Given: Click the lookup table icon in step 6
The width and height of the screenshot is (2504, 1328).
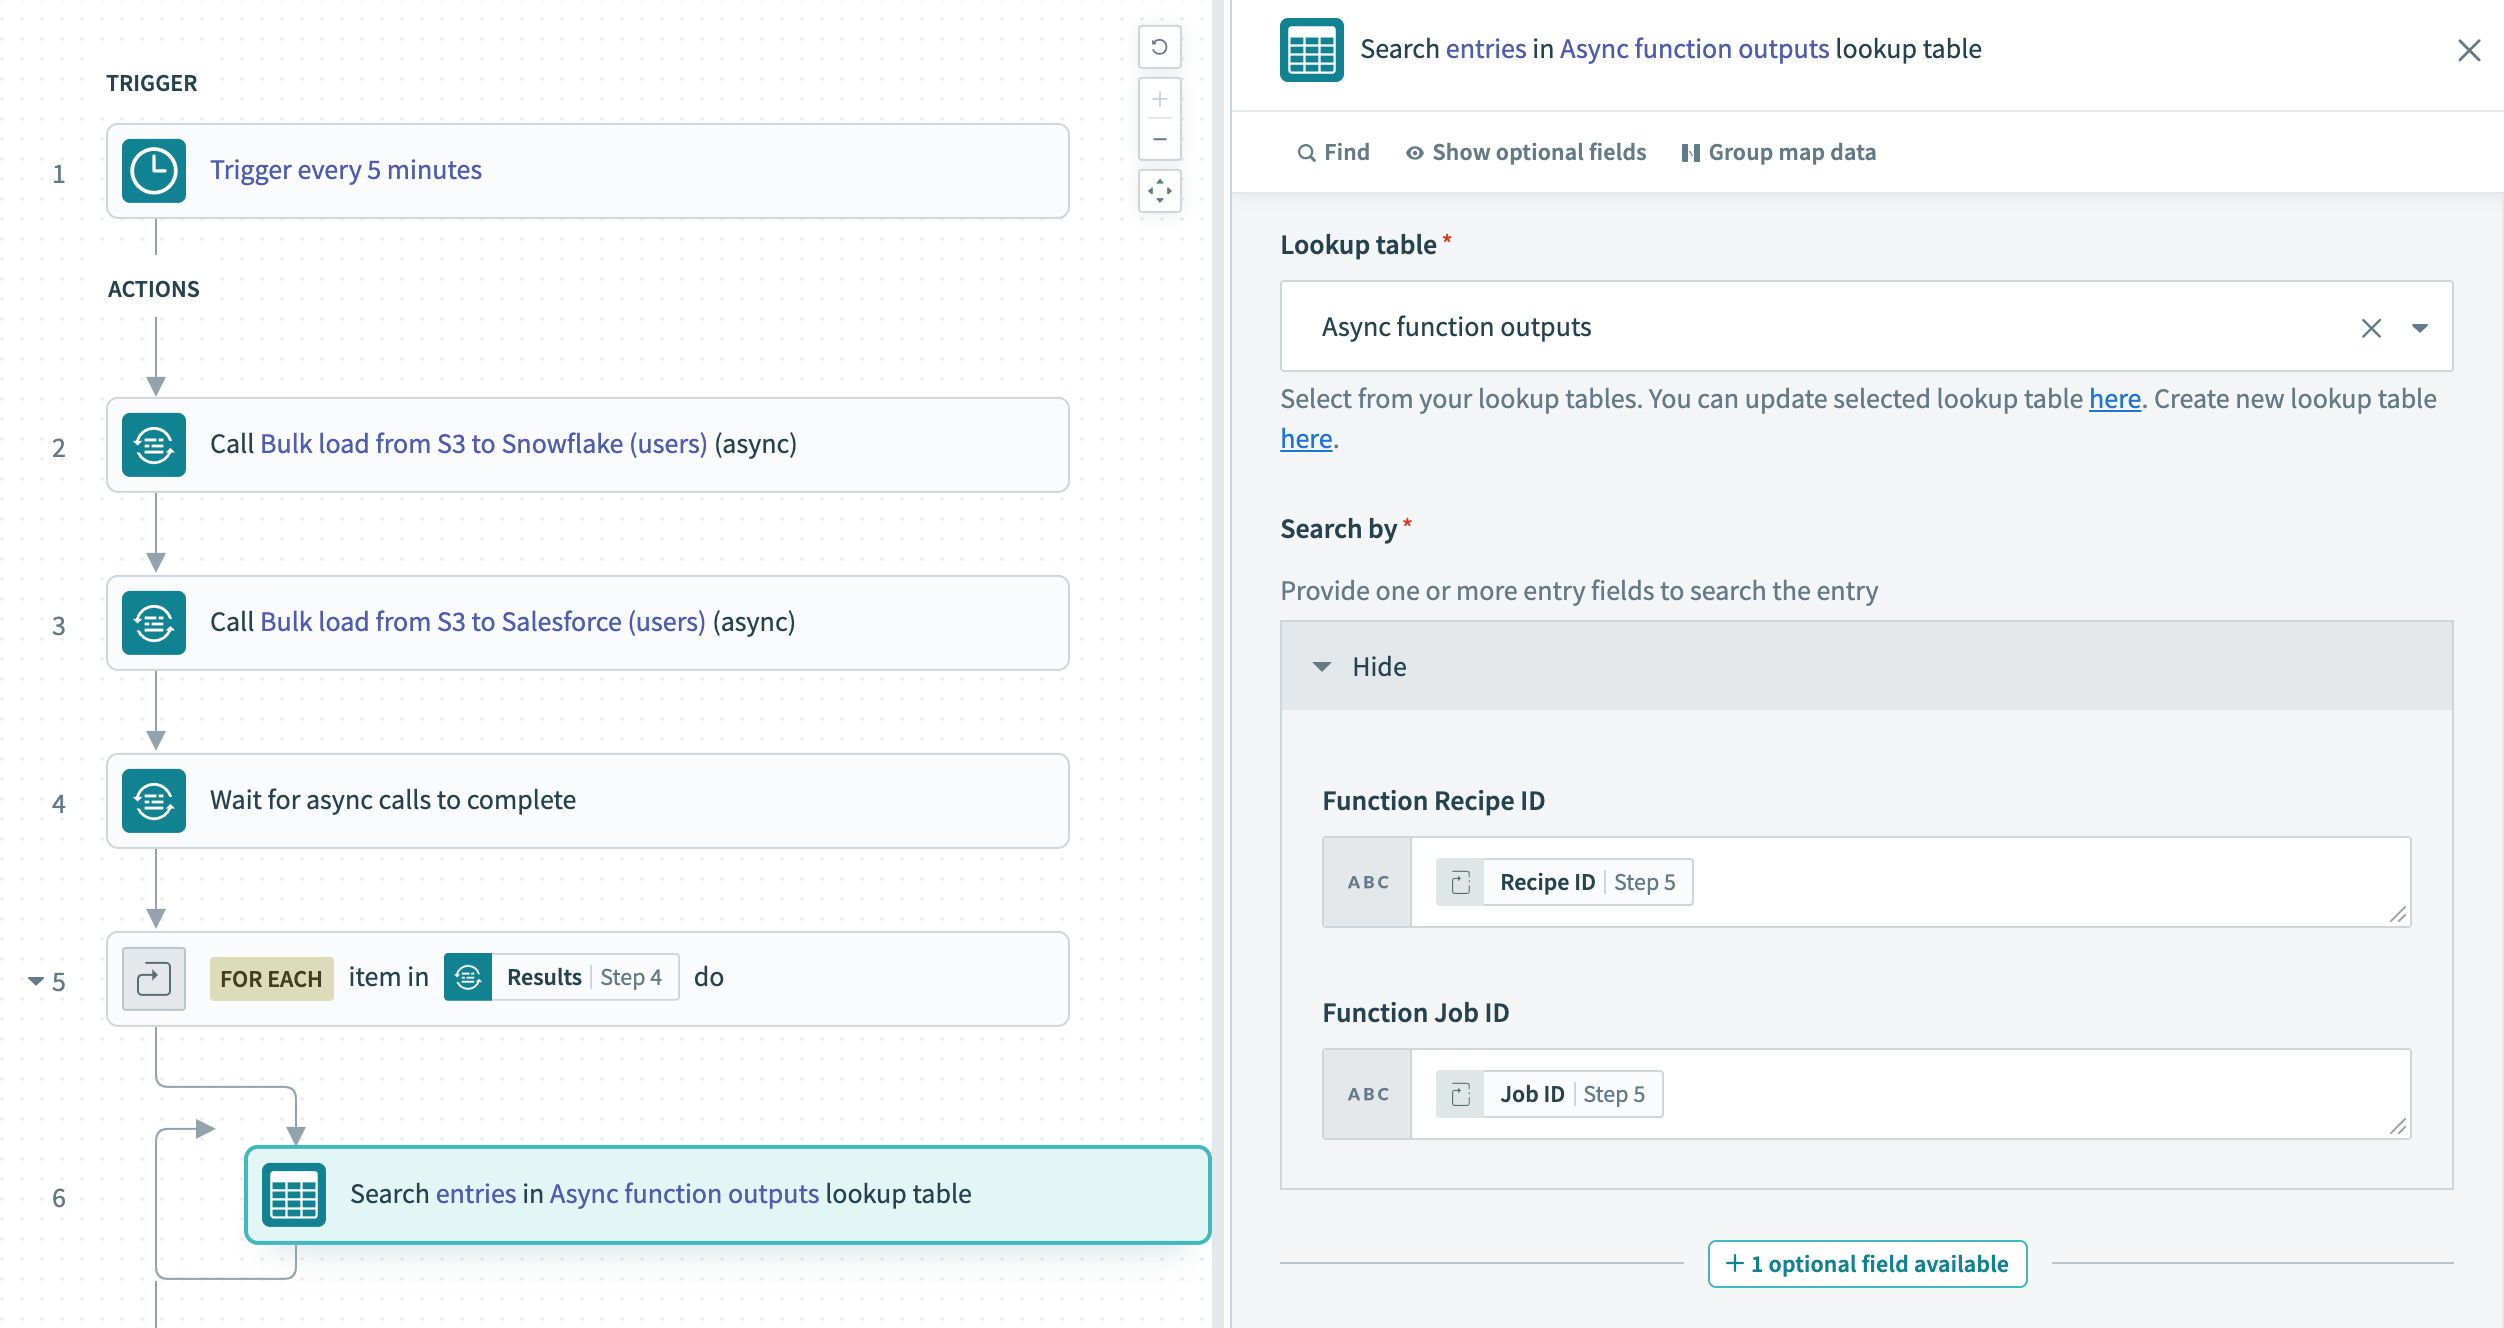Looking at the screenshot, I should click(294, 1195).
